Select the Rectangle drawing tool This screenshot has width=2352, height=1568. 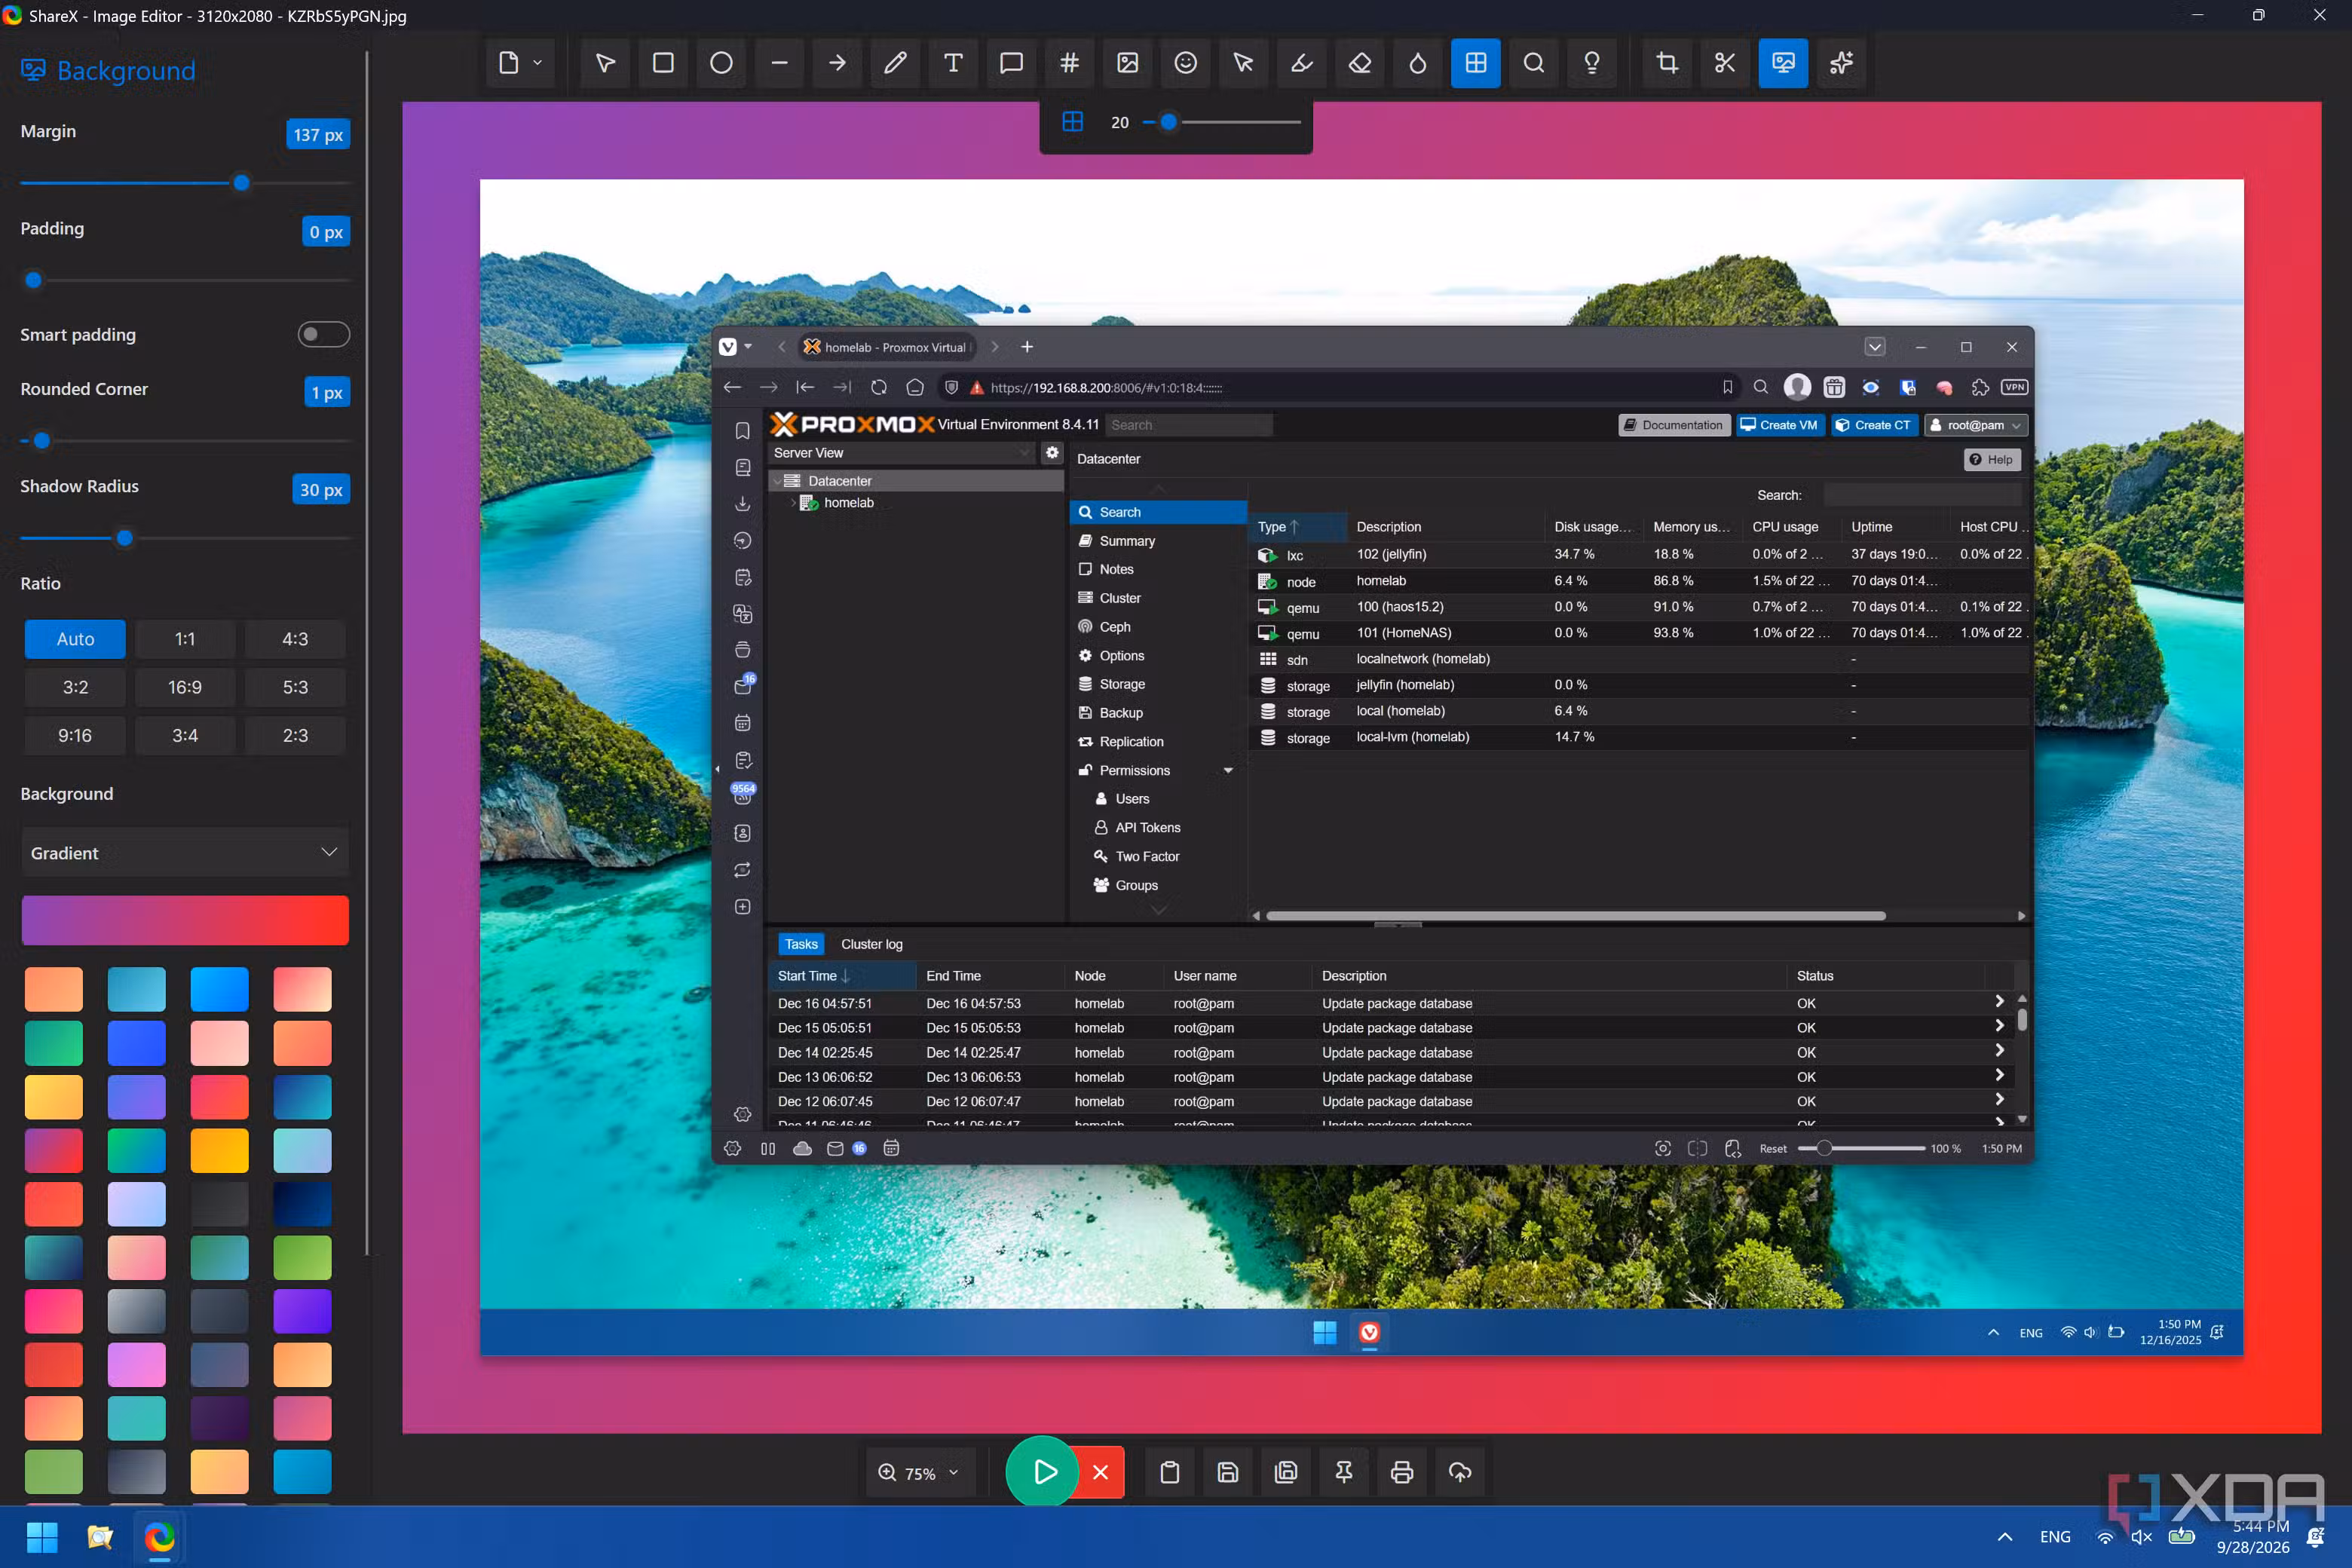tap(663, 63)
